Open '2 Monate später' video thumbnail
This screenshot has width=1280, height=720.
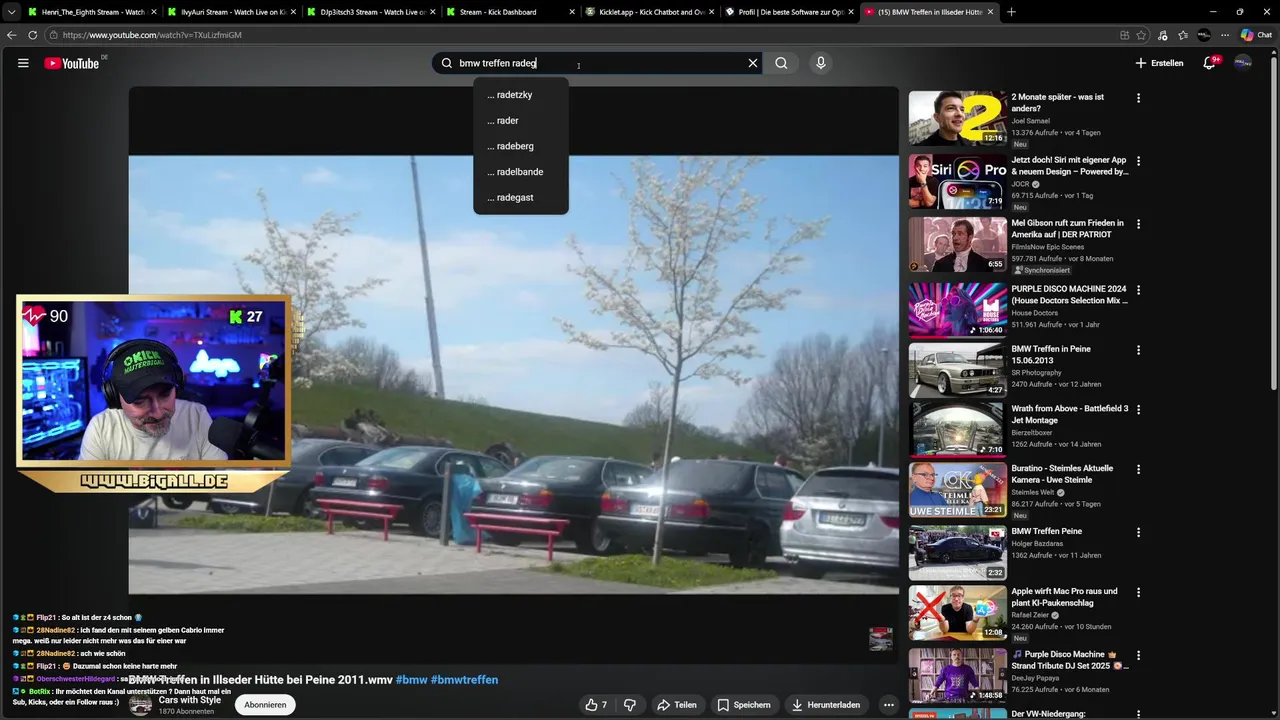pyautogui.click(x=957, y=118)
